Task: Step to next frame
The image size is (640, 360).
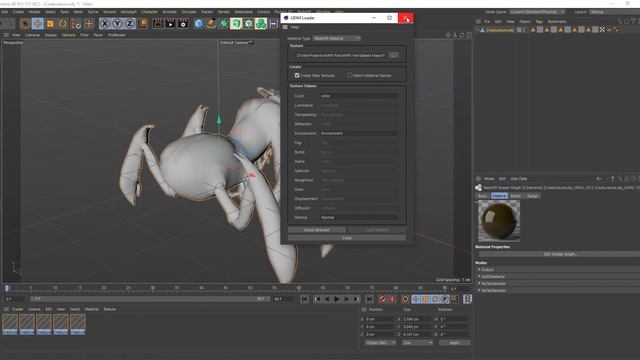Action: pos(347,300)
